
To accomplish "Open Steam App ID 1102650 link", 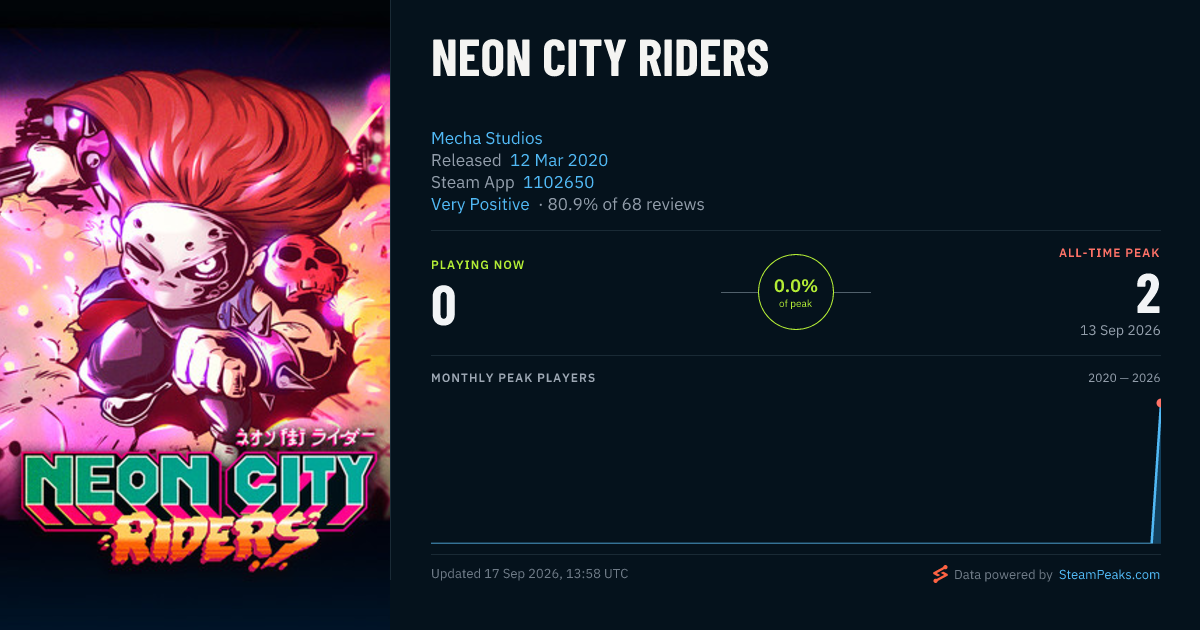I will tap(558, 182).
